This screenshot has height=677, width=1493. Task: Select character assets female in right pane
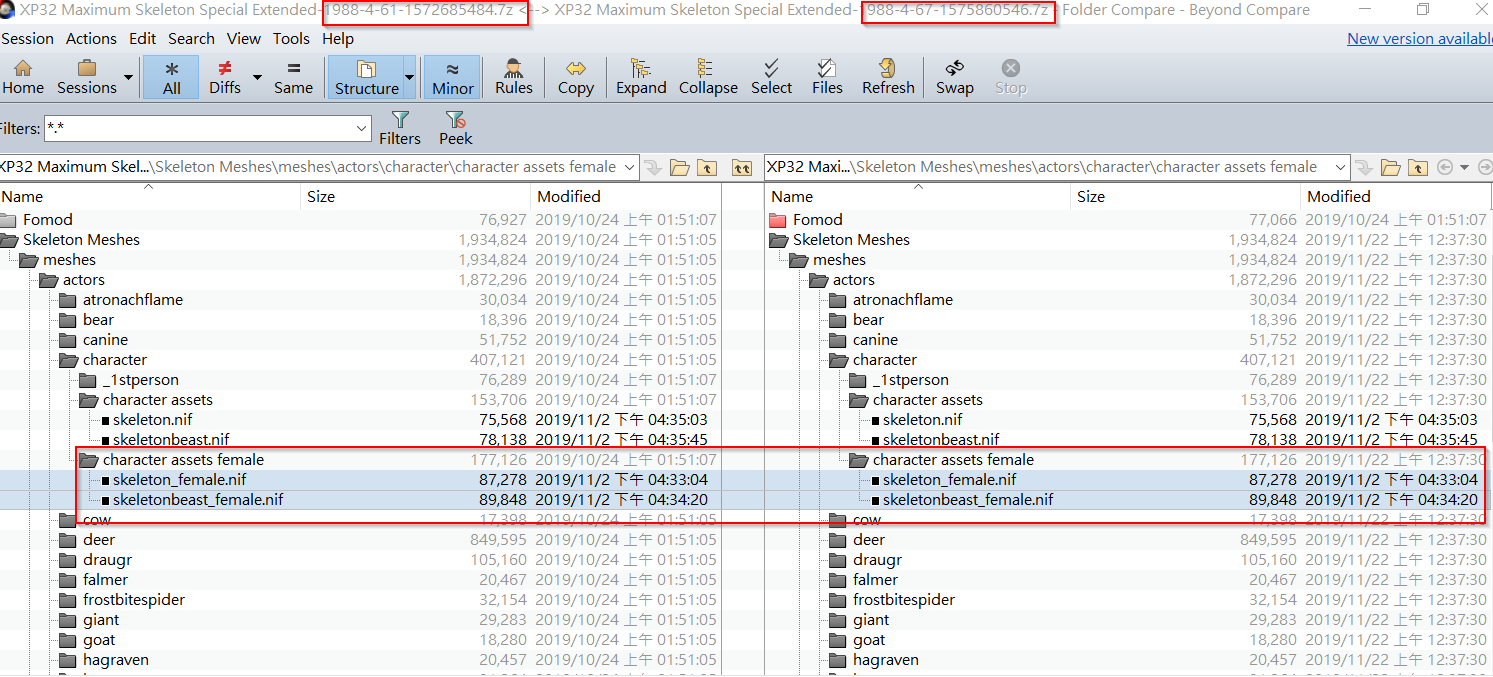tap(953, 460)
